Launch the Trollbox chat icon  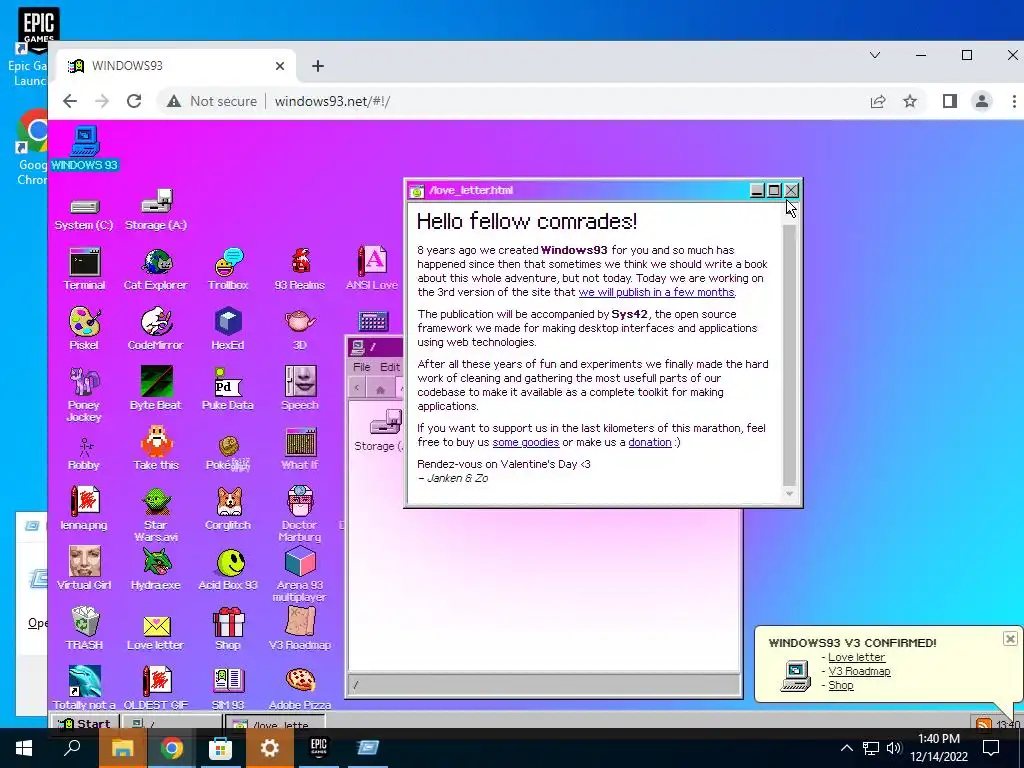pos(228,269)
